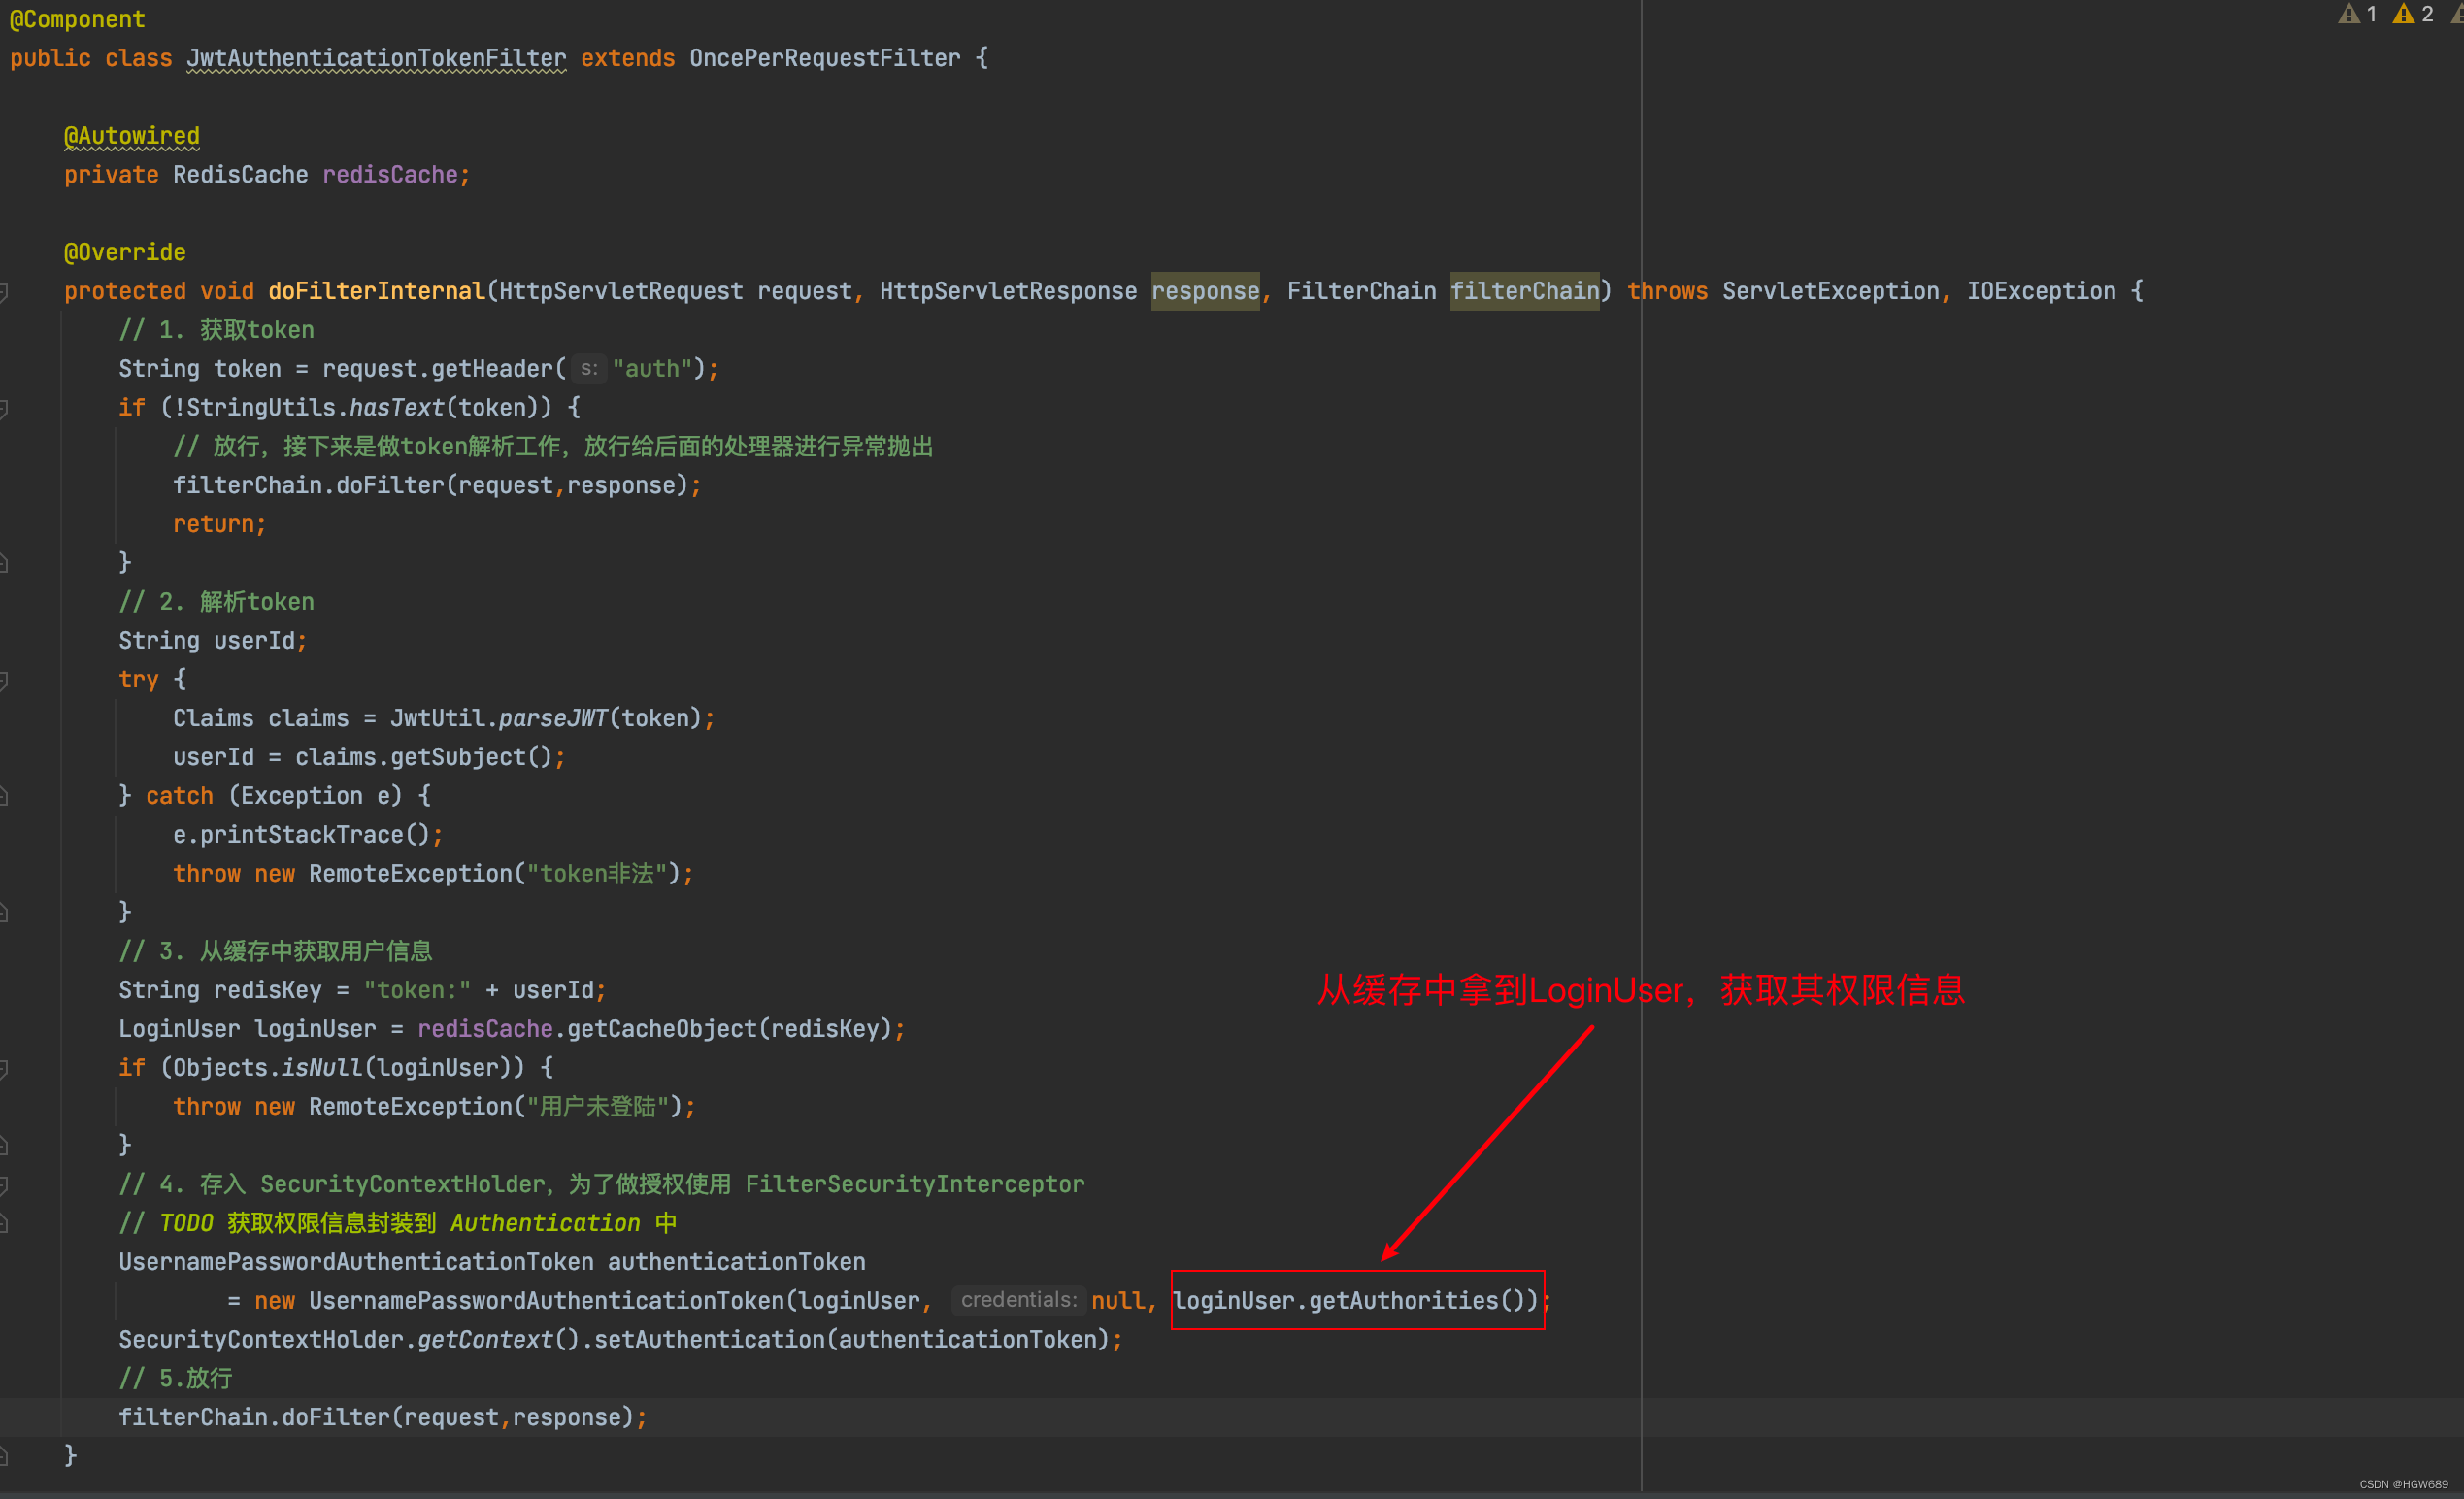Collapse the catch (Exception e) fold marker
Image resolution: width=2464 pixels, height=1499 pixels.
pos(4,796)
